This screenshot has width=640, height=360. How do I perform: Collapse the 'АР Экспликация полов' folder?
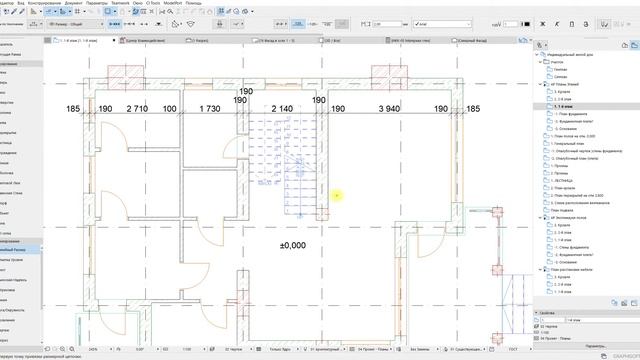[x=540, y=218]
